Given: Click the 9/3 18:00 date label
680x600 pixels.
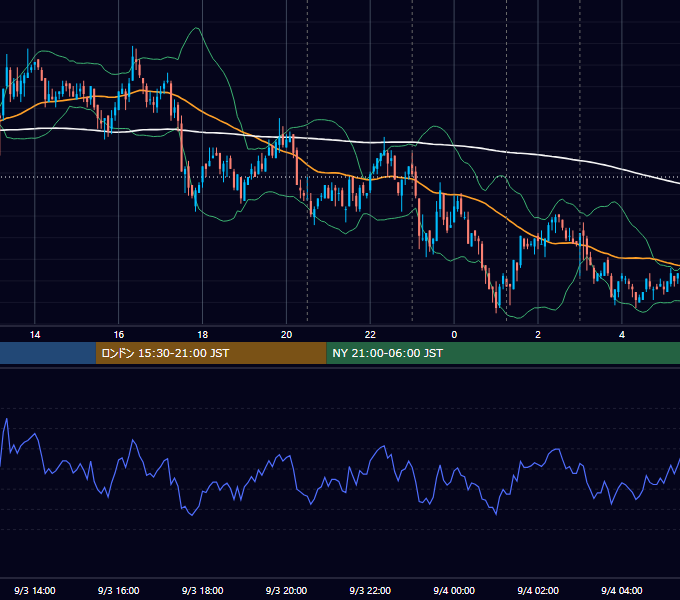Looking at the screenshot, I should click(203, 590).
